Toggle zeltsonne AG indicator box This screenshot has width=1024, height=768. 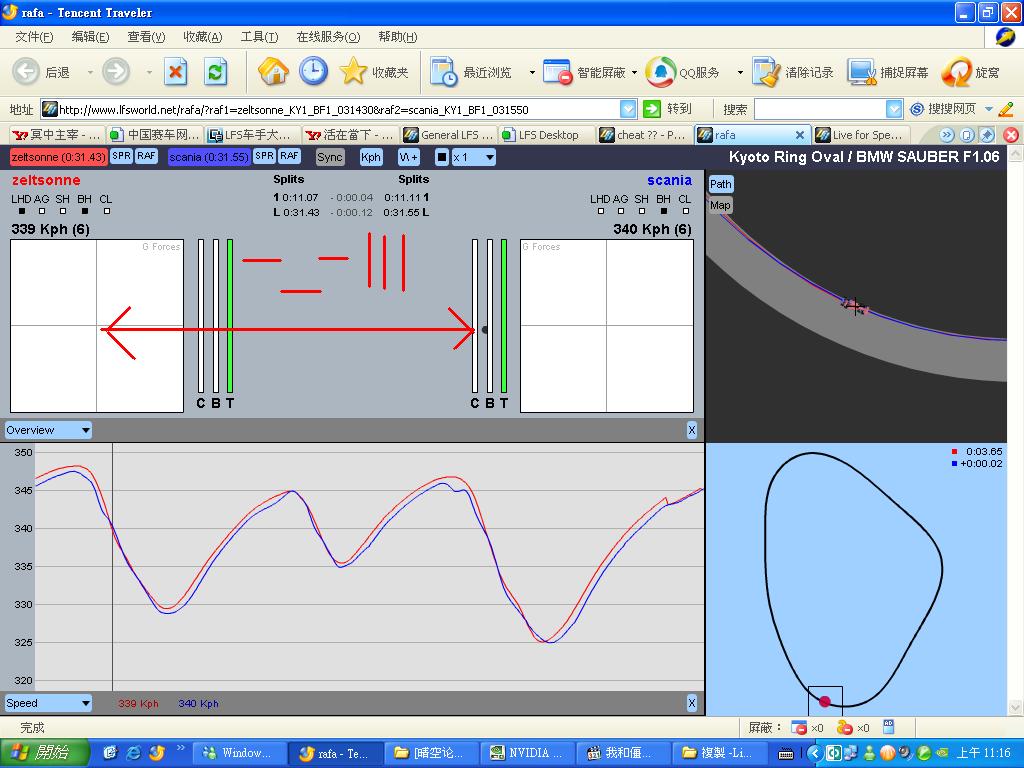[42, 211]
